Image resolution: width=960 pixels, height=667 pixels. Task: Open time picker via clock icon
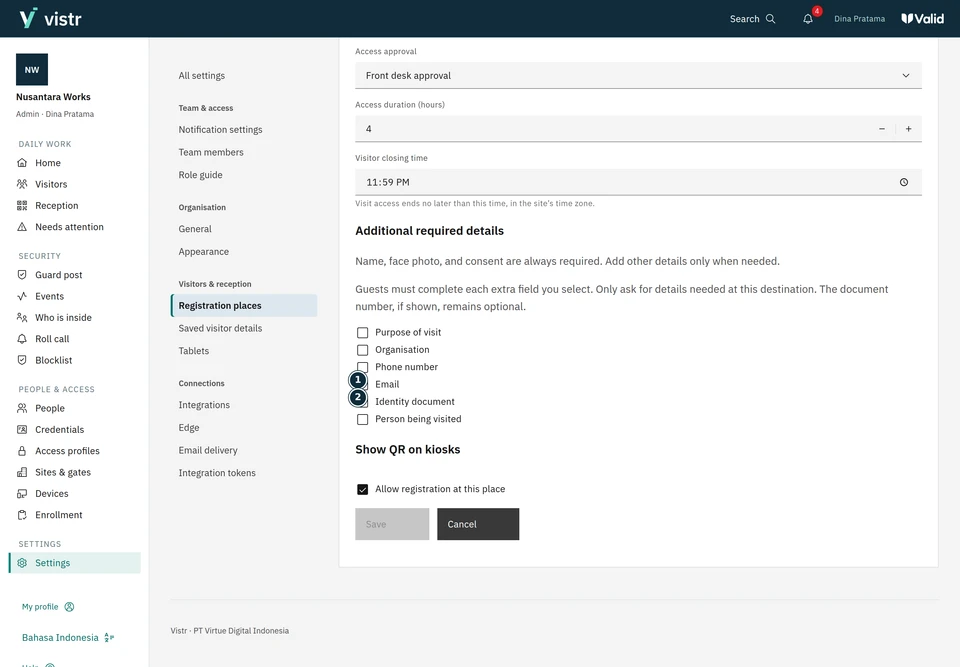click(x=904, y=183)
